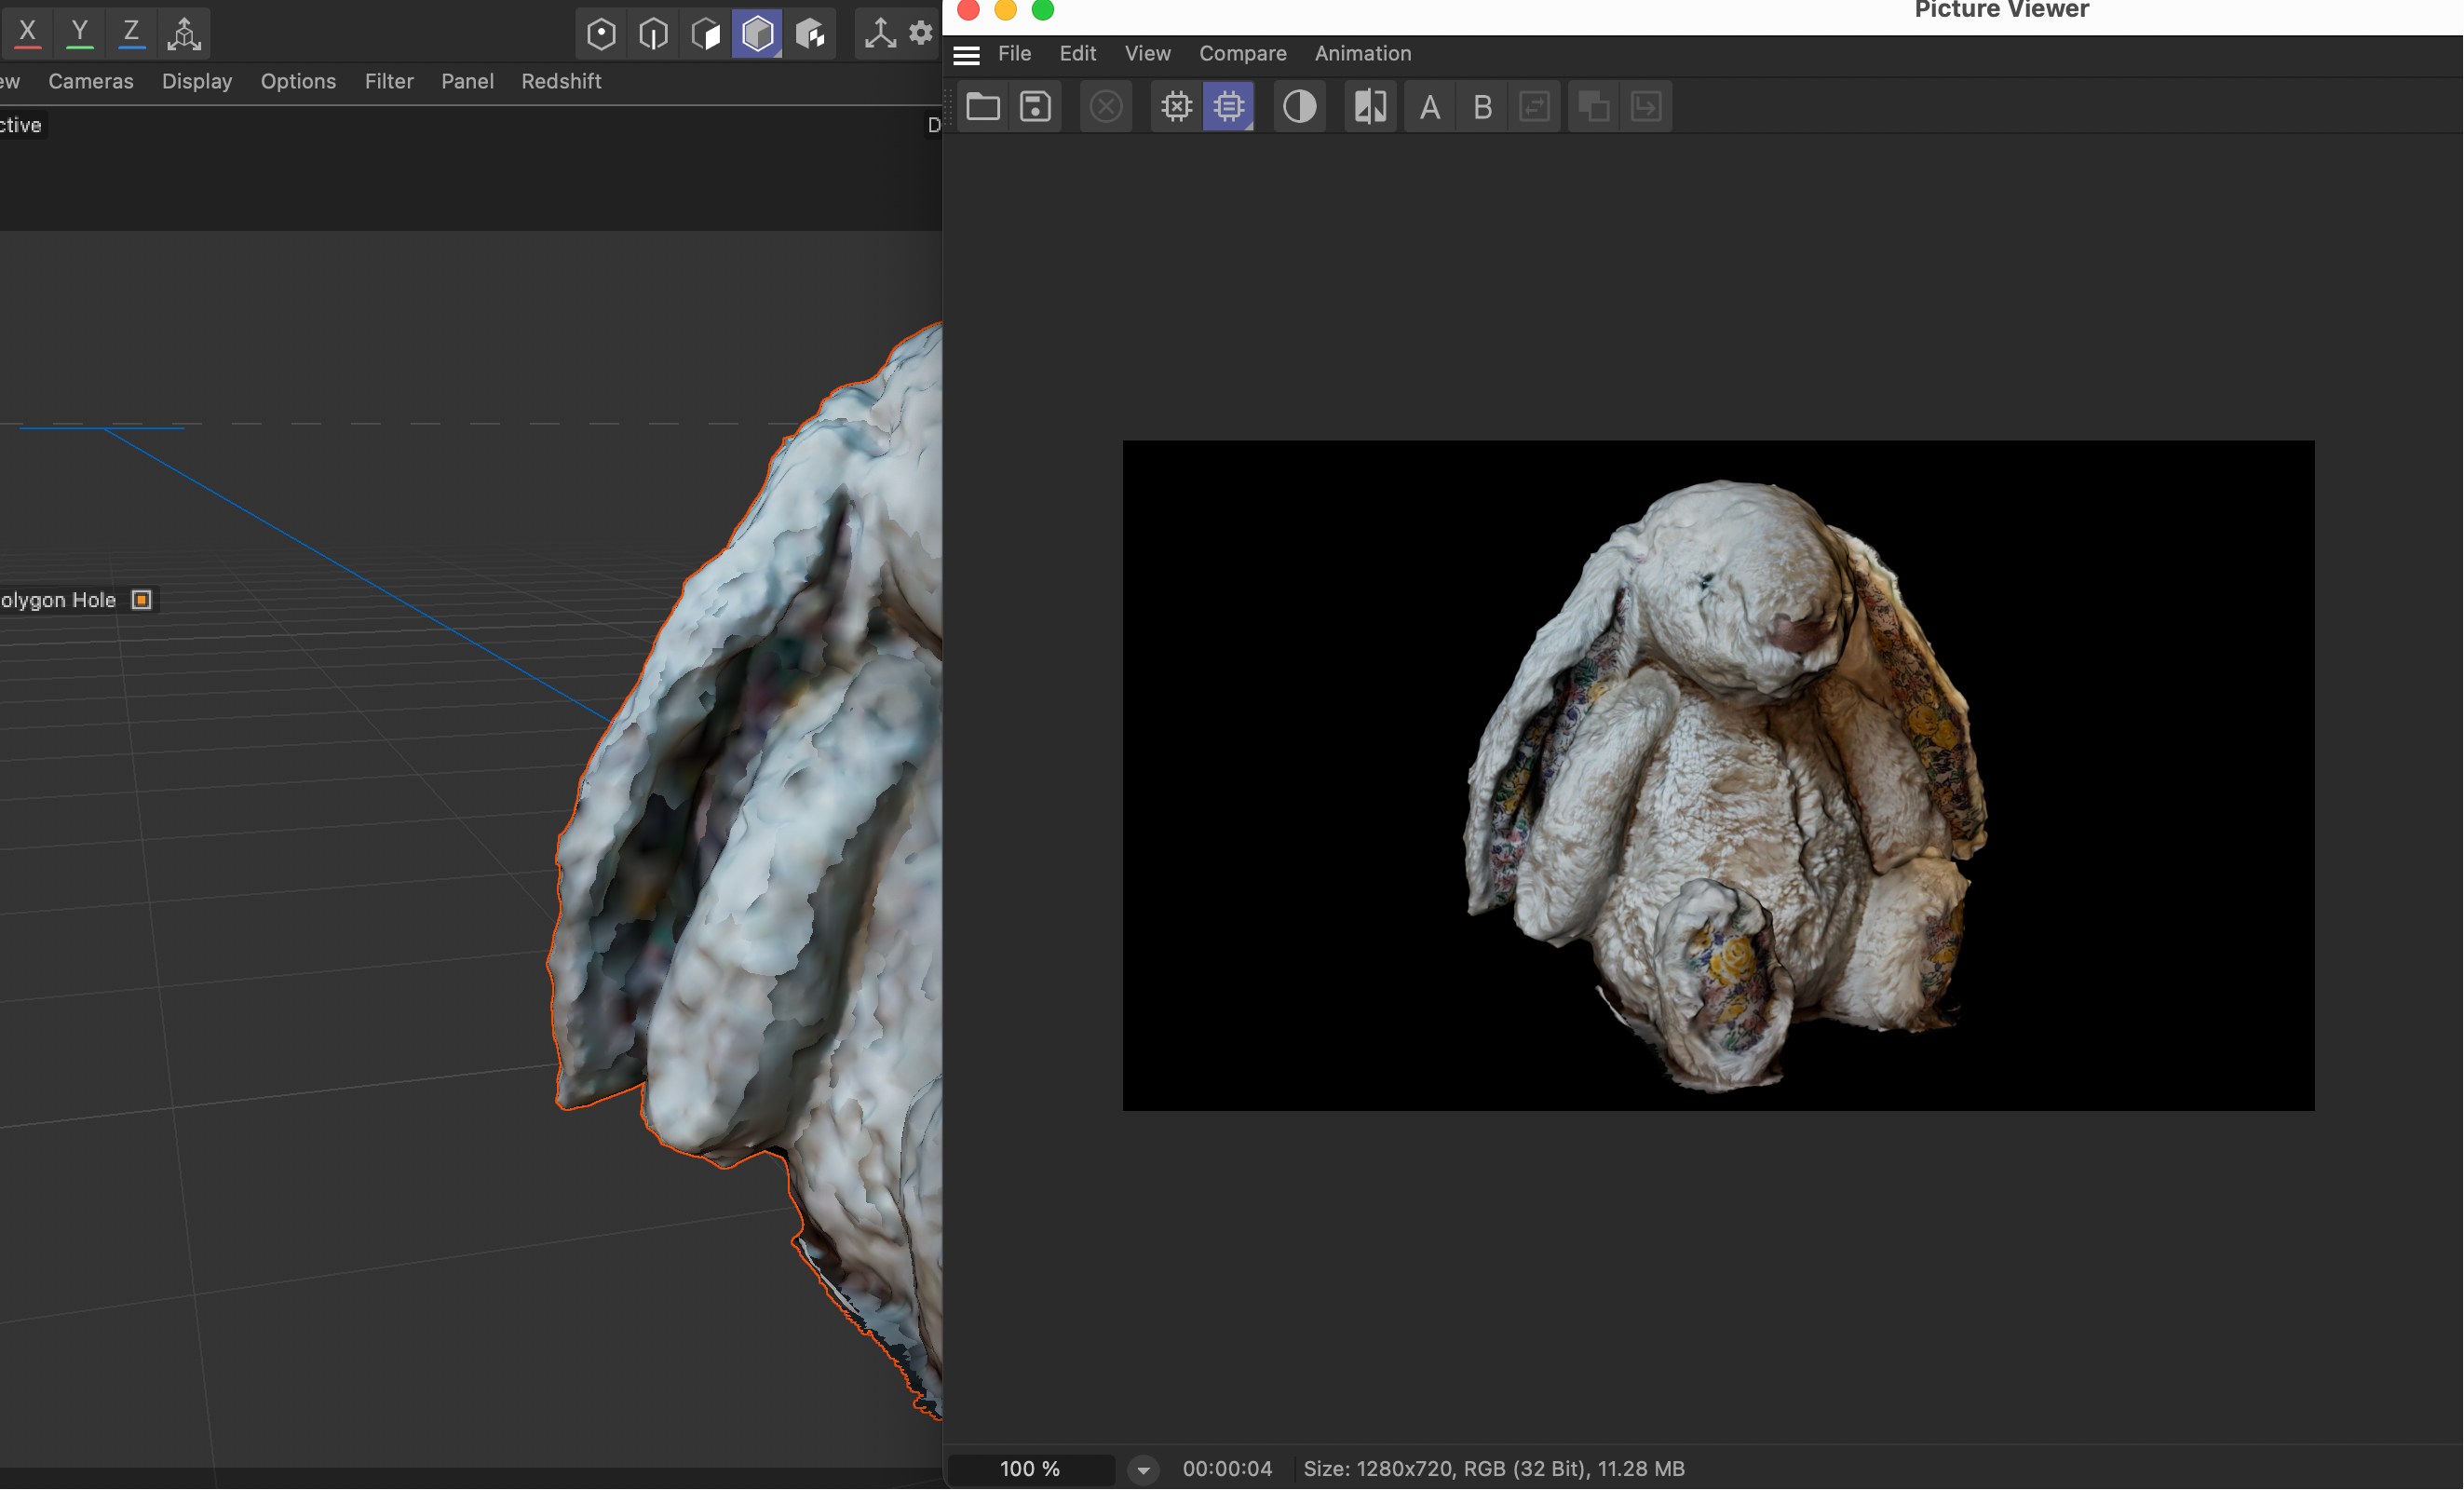Click the coordinate system icon

[184, 33]
